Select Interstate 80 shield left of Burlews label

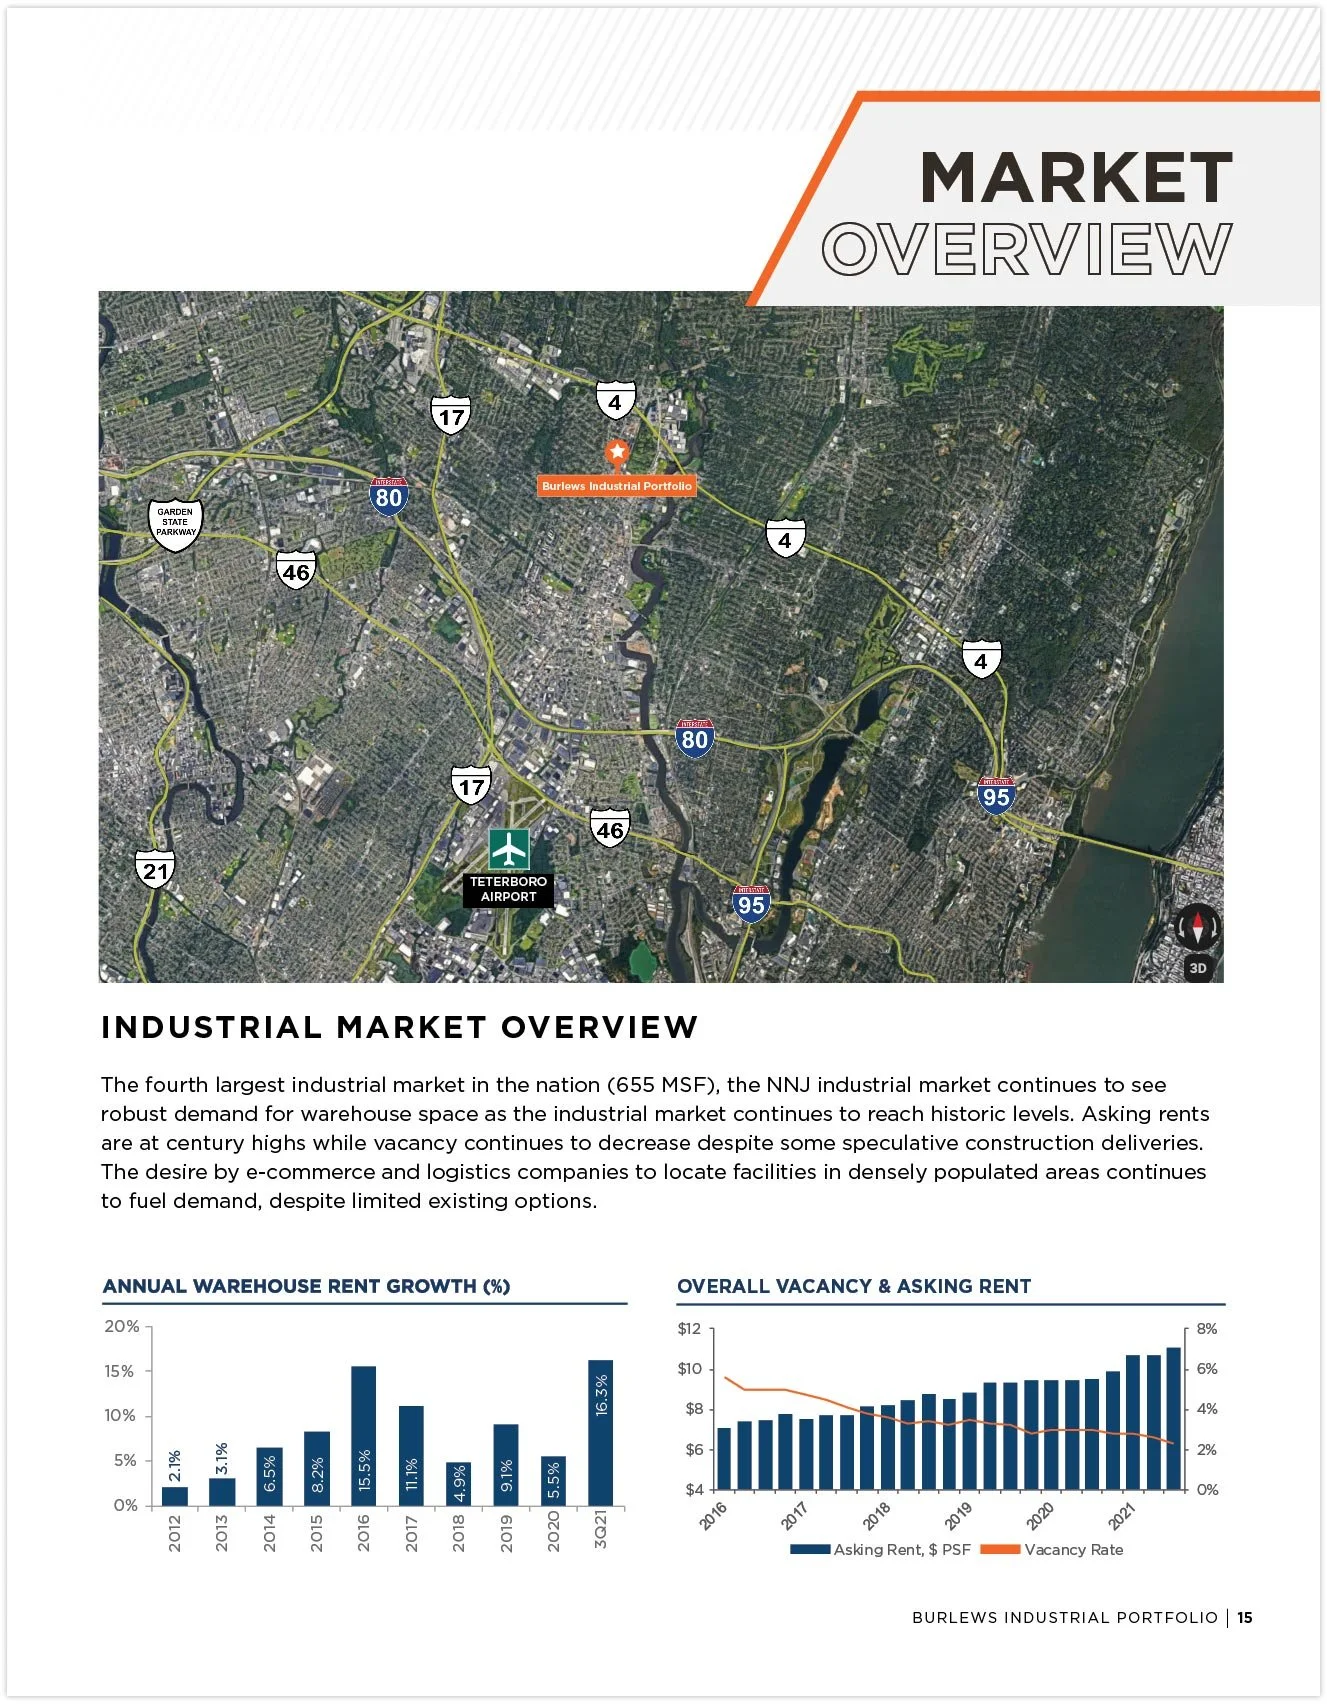tap(389, 496)
